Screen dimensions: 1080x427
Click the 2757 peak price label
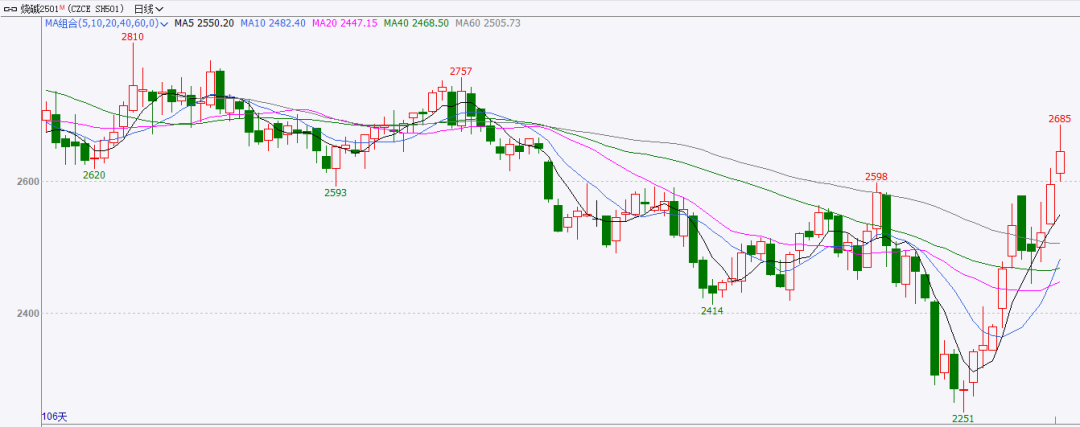point(460,71)
